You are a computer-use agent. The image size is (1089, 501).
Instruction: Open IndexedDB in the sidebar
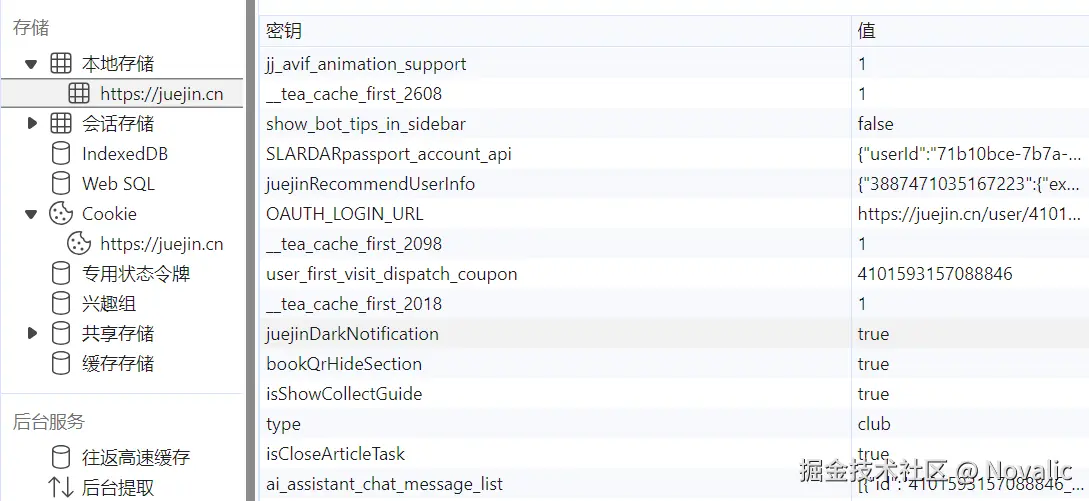point(125,154)
